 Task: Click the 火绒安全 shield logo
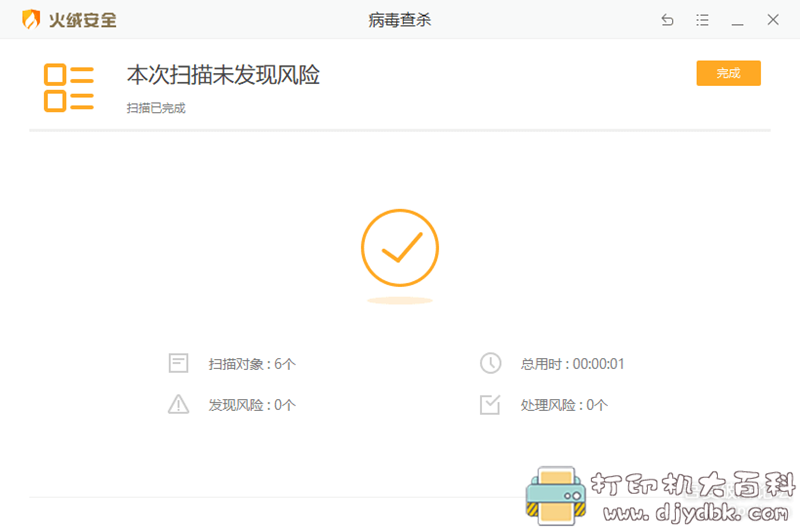tap(32, 20)
